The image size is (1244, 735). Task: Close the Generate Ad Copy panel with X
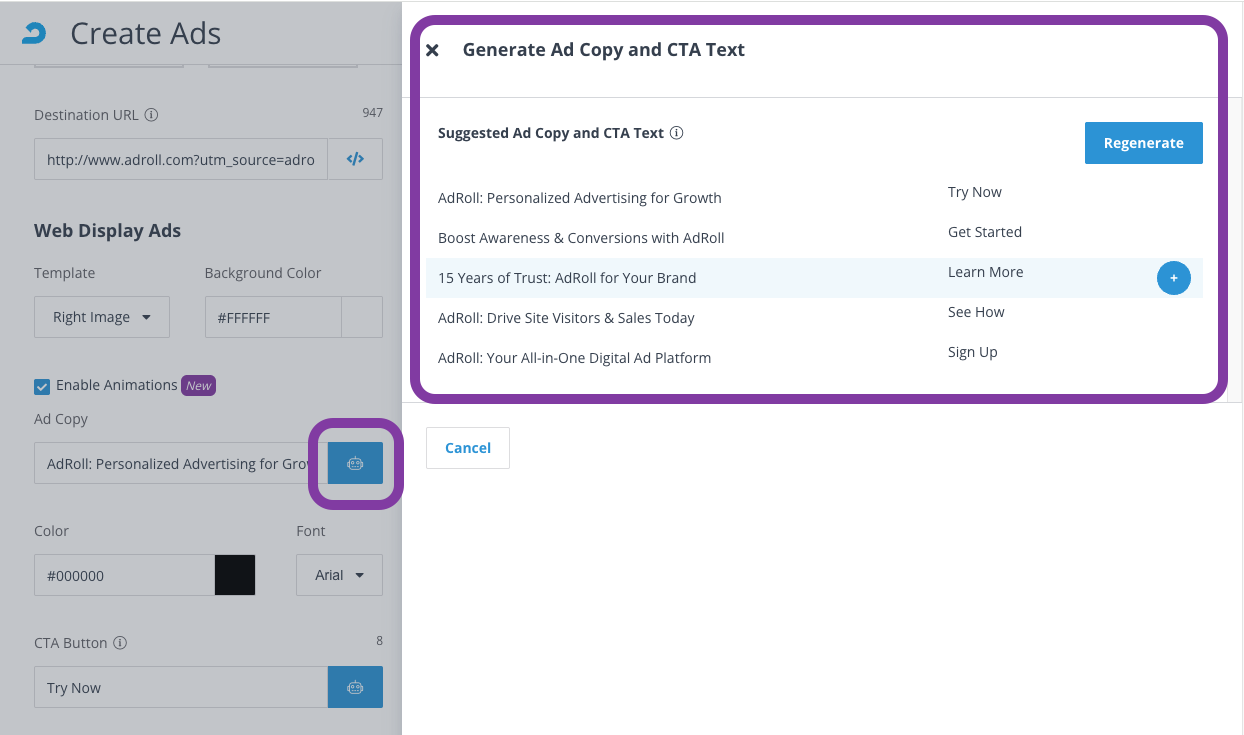click(x=432, y=50)
